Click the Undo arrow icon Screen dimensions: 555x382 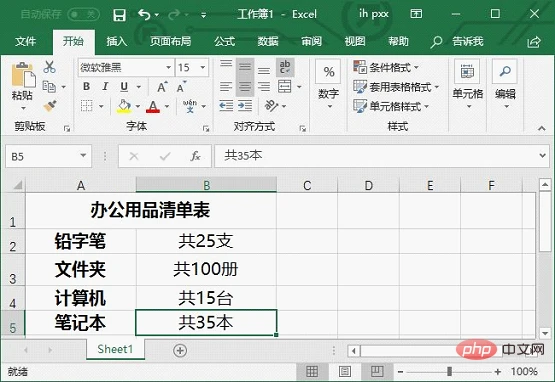(144, 15)
